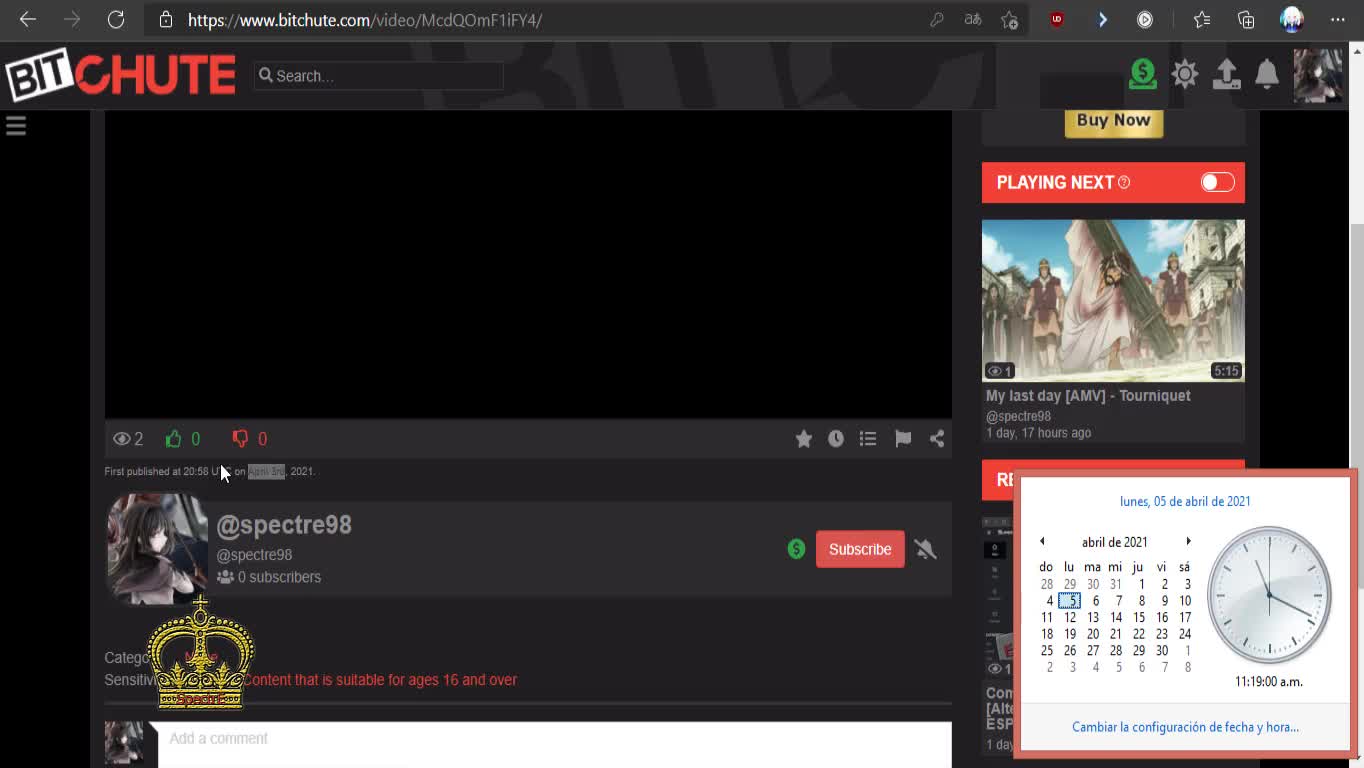Go to previous month in the calendar
The width and height of the screenshot is (1364, 768).
[x=1042, y=541]
